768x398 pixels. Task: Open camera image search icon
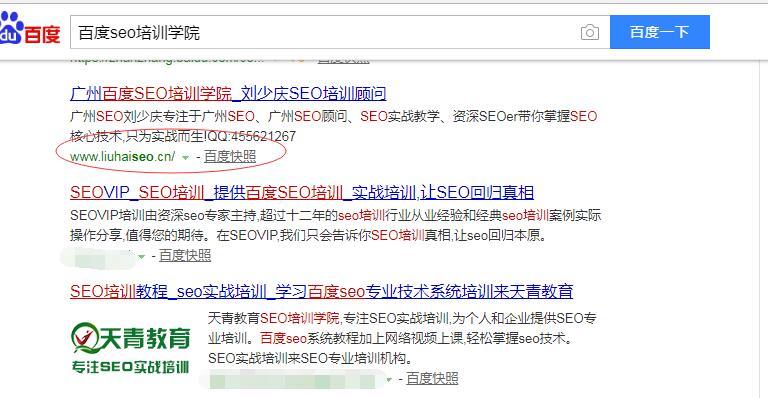pyautogui.click(x=589, y=33)
